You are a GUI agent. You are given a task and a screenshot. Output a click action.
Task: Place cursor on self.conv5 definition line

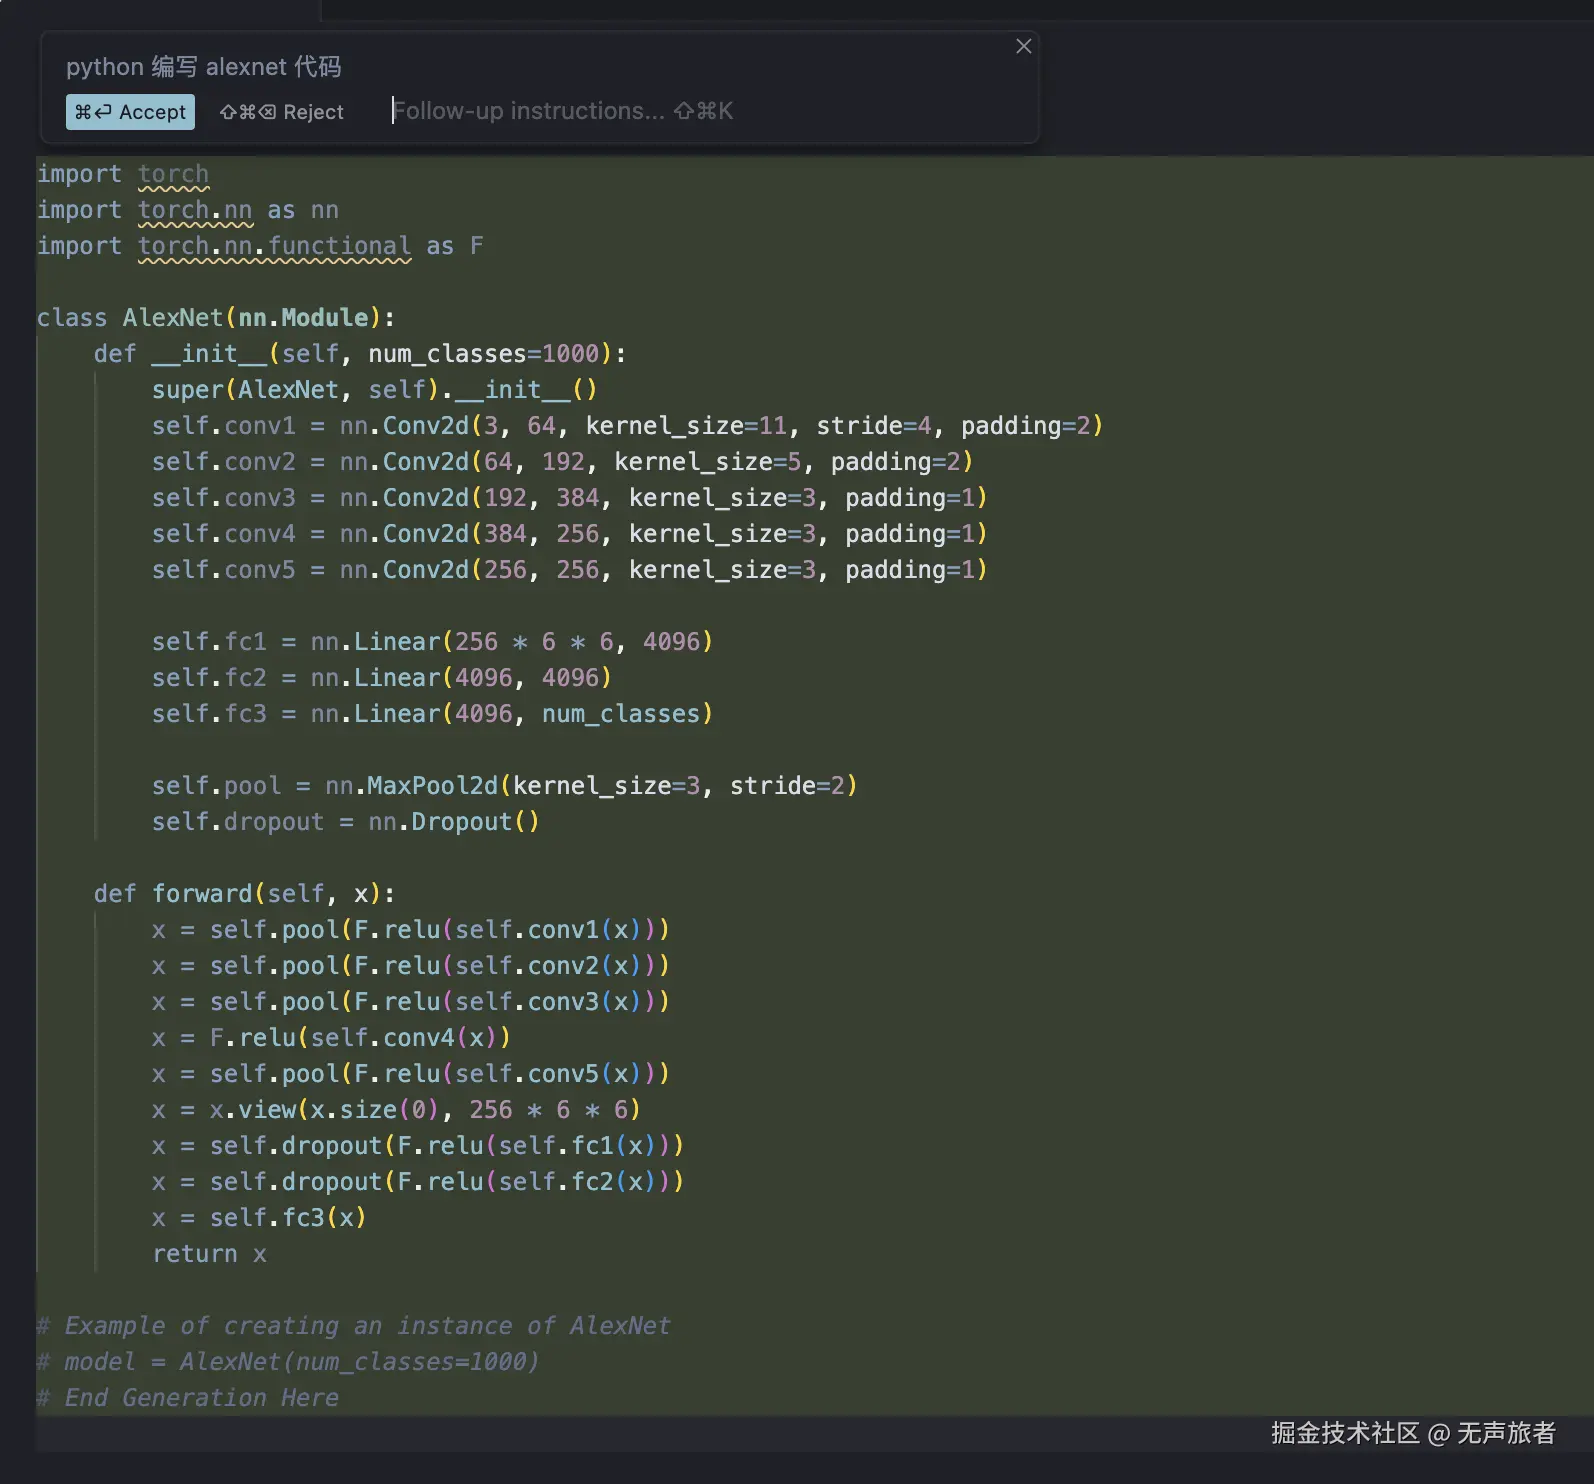pyautogui.click(x=570, y=570)
